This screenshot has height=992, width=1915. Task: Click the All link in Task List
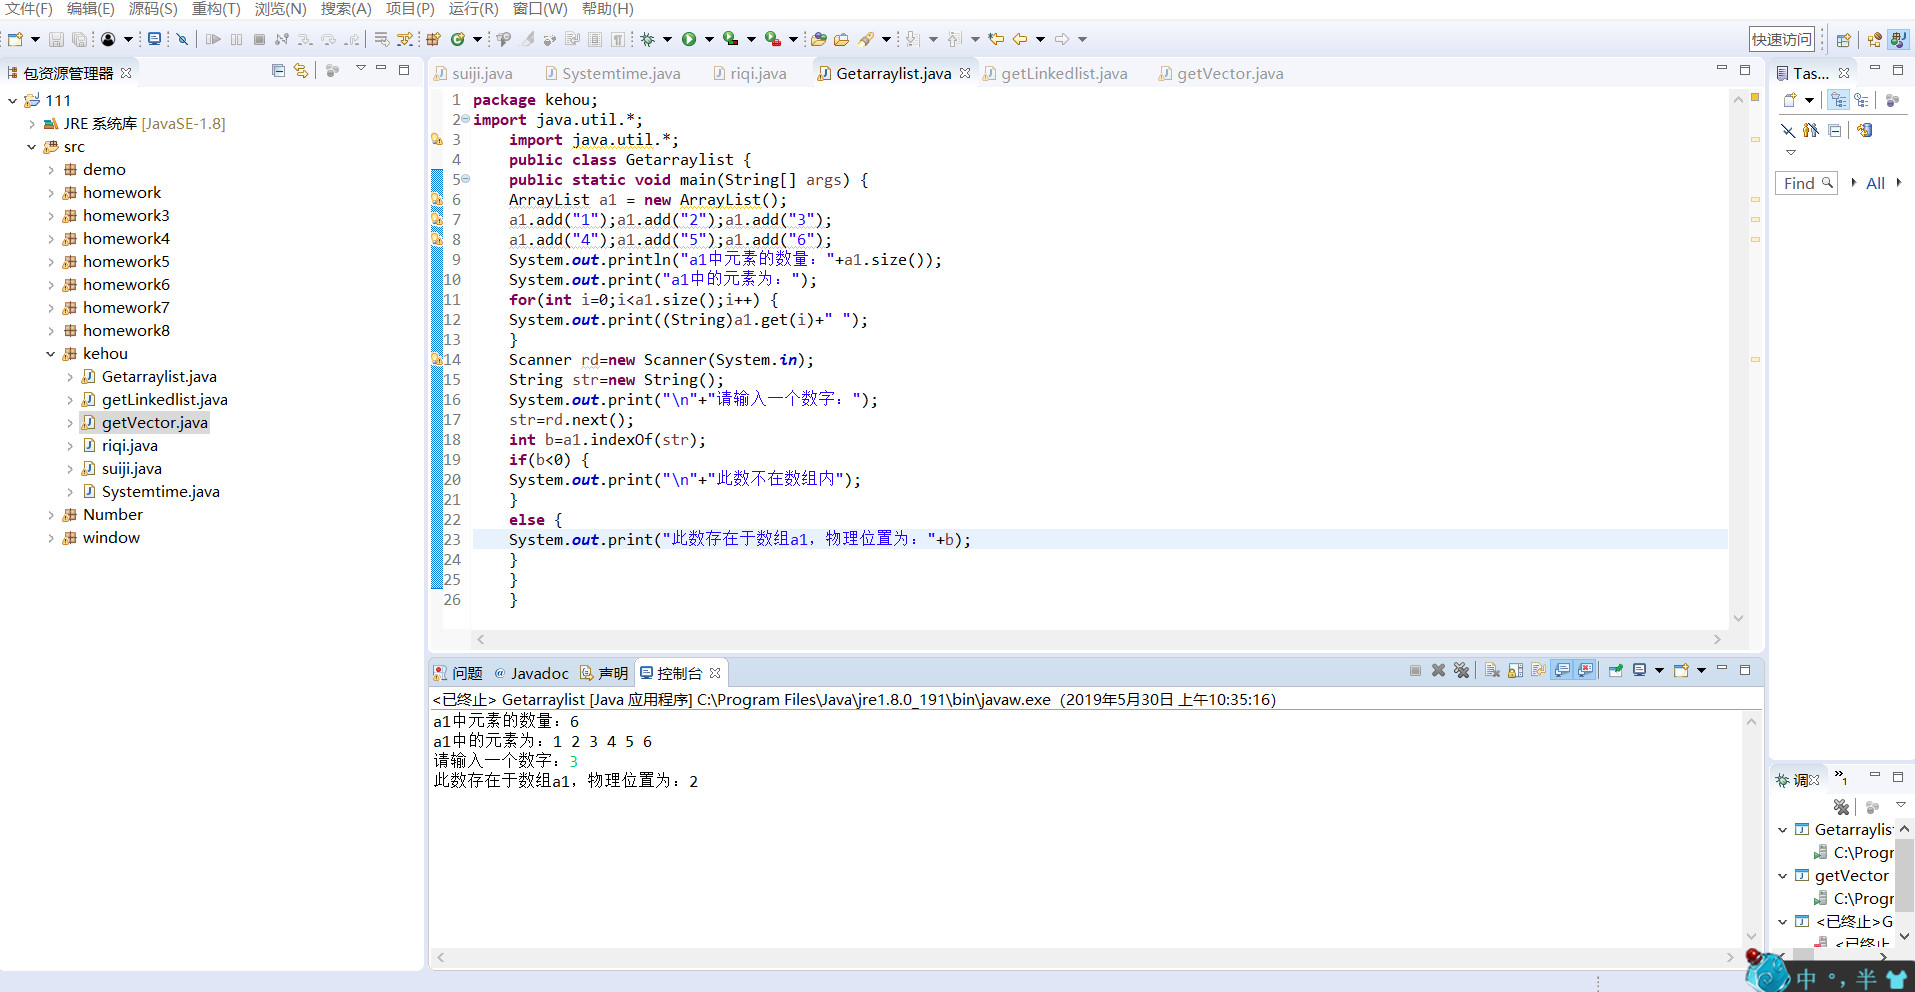[x=1875, y=183]
